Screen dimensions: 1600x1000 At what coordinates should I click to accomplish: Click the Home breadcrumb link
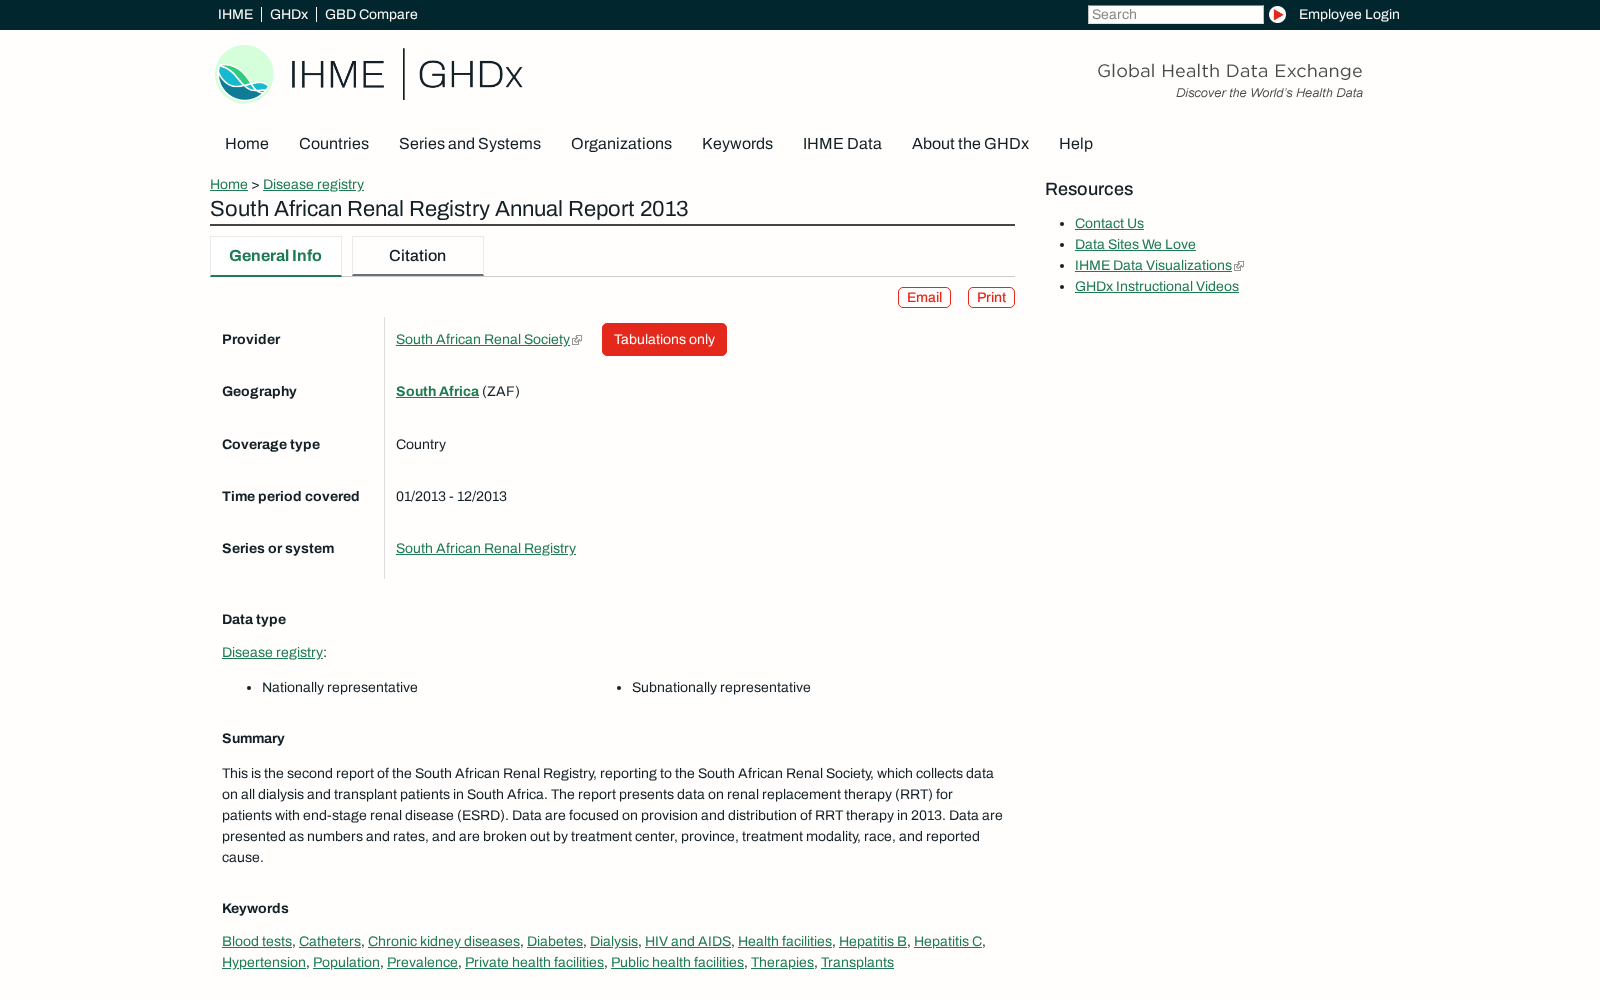coord(229,184)
